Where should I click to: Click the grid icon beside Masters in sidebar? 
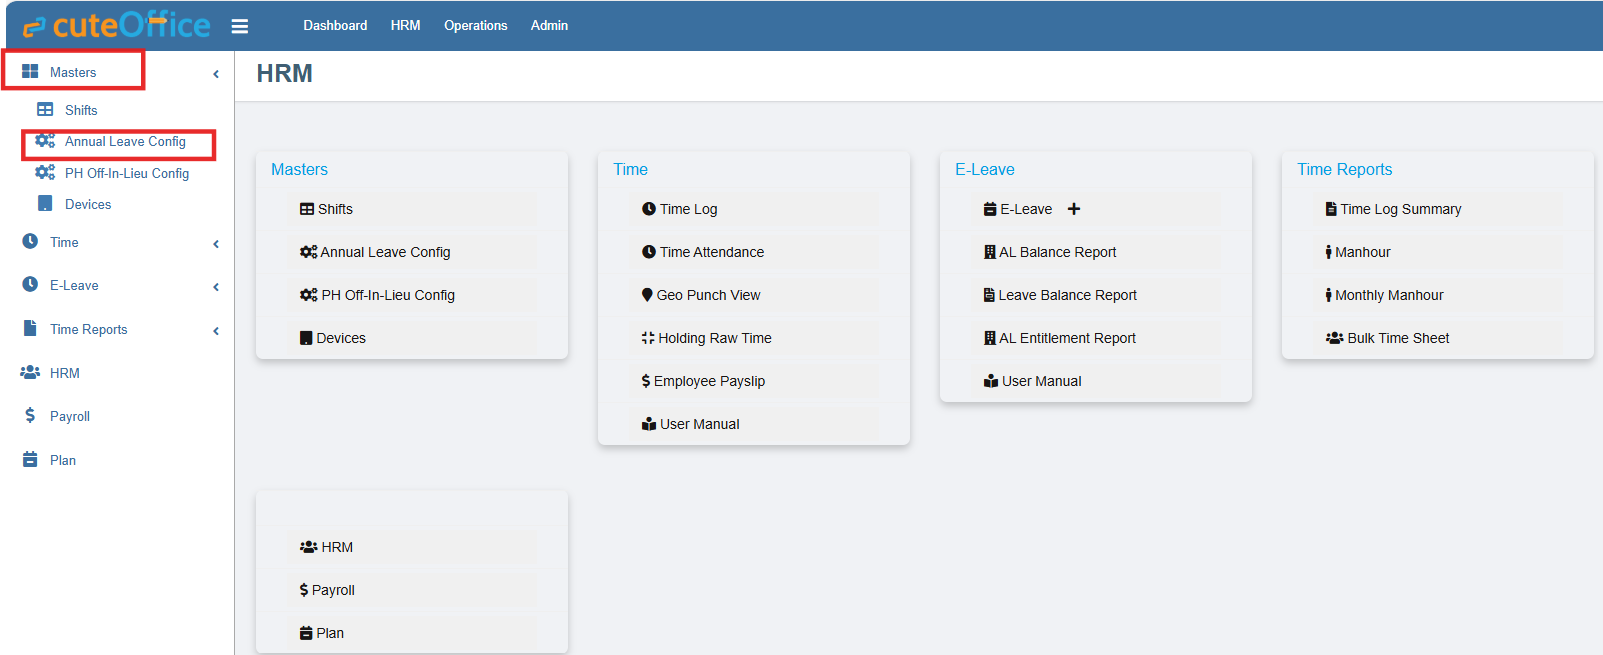pos(30,72)
